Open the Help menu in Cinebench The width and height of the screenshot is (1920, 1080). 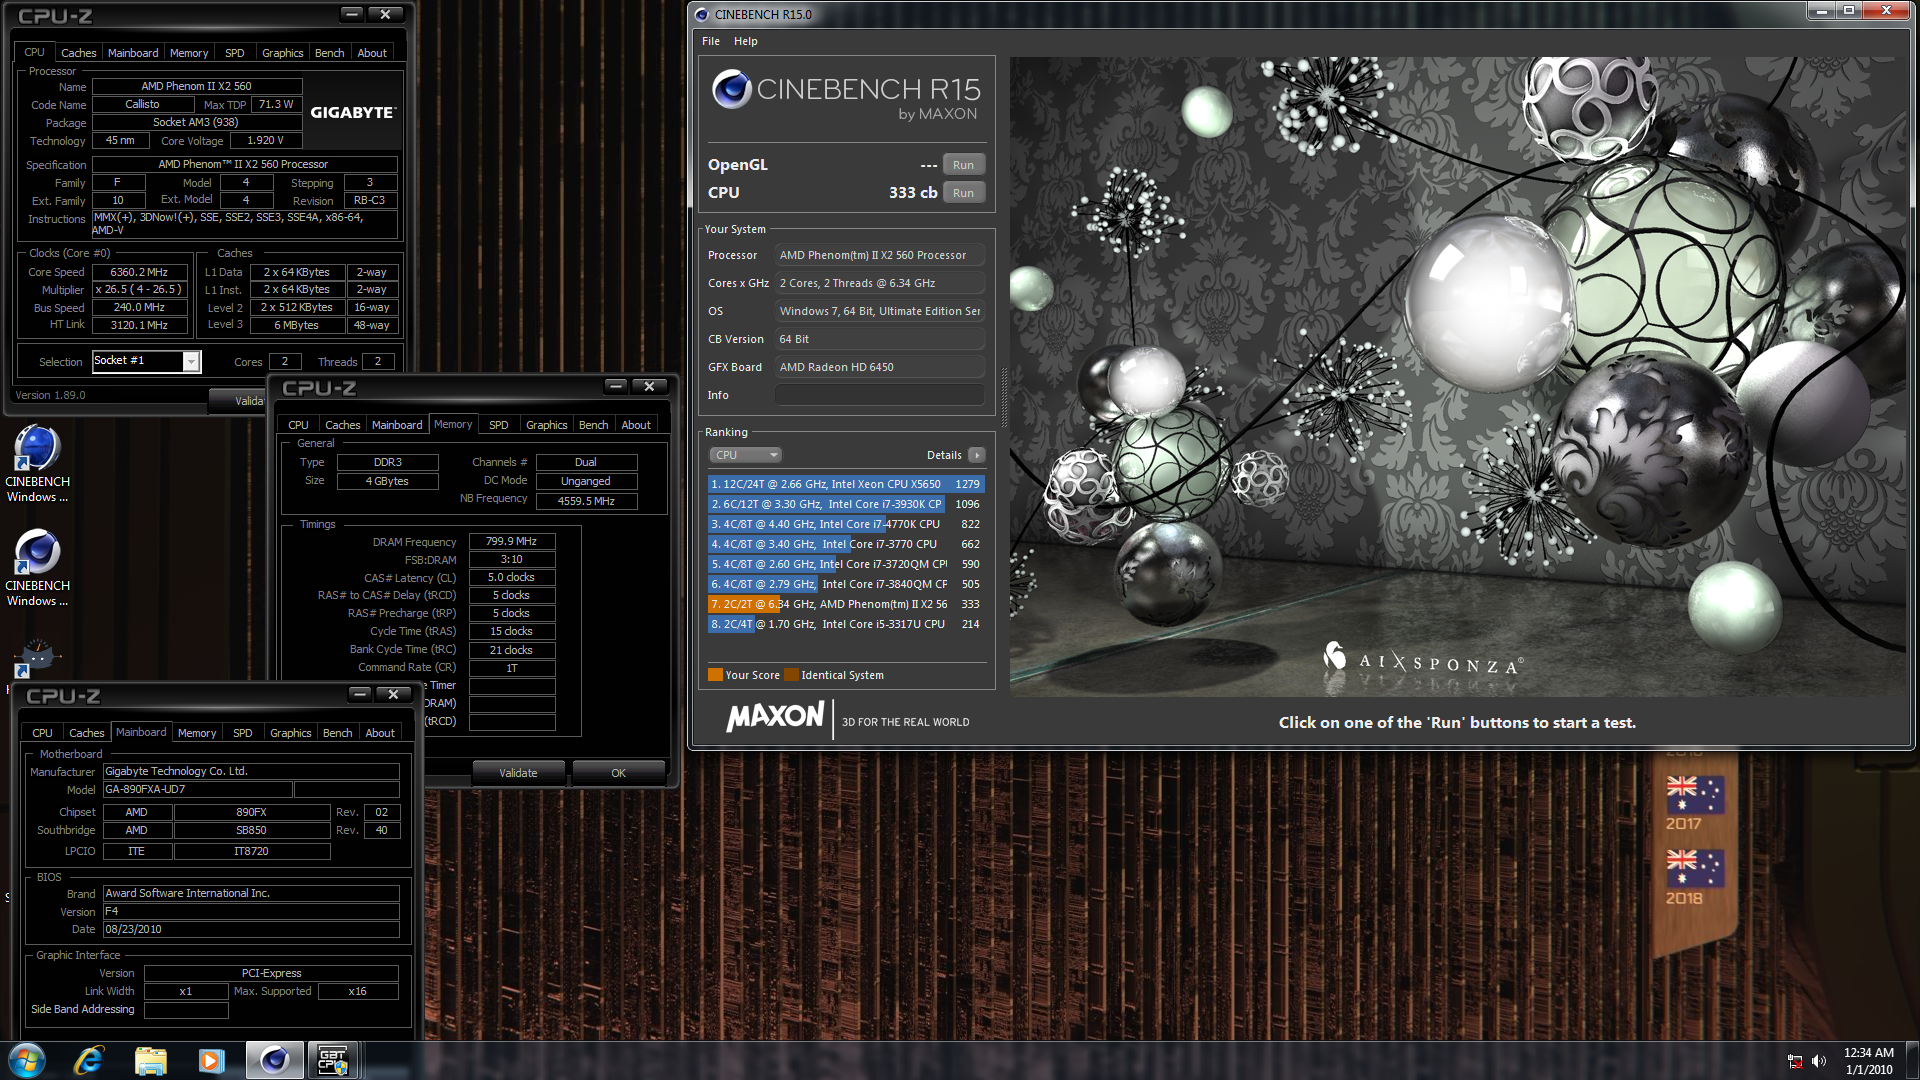745,41
